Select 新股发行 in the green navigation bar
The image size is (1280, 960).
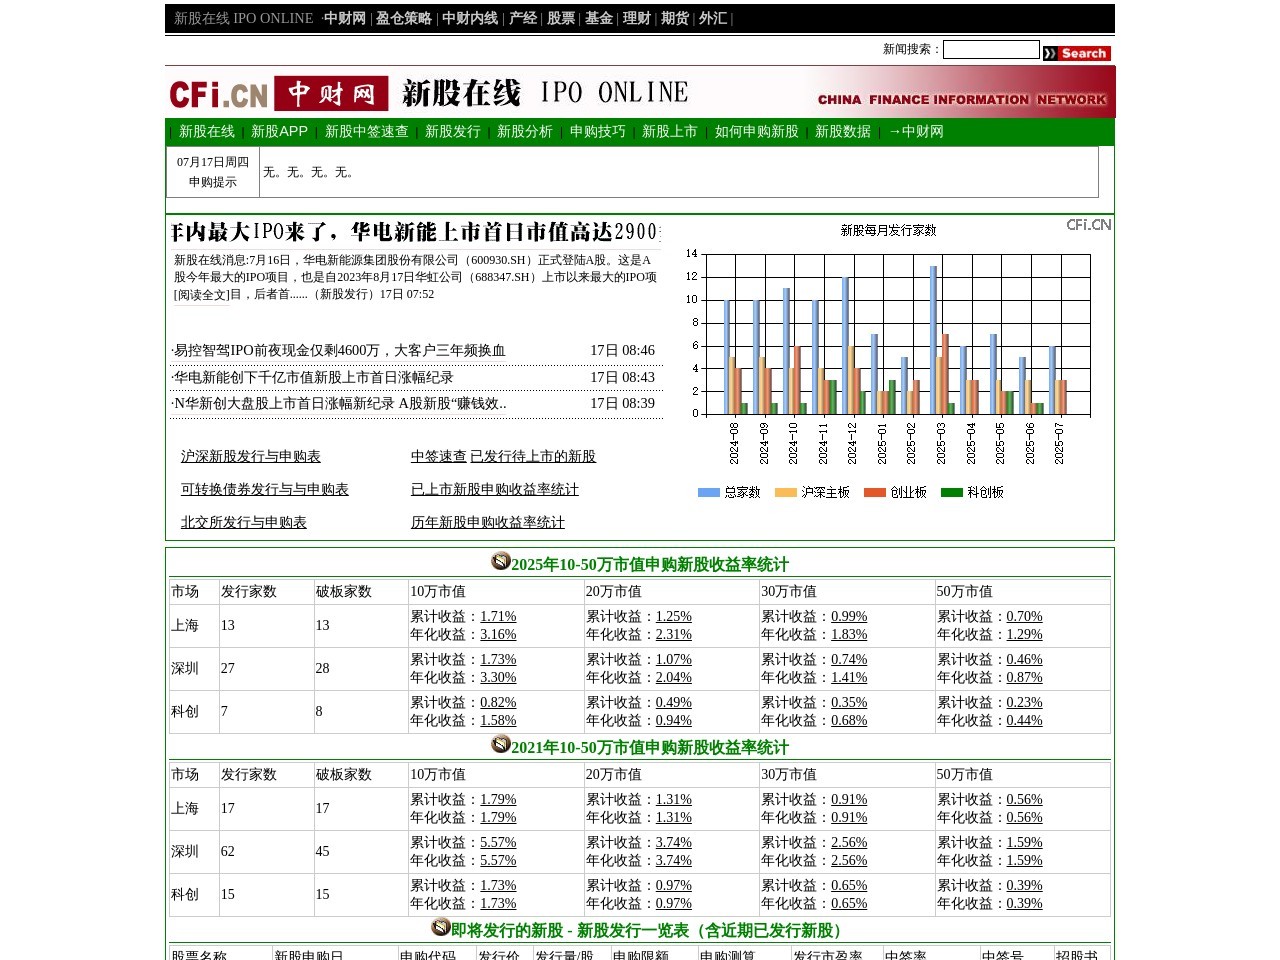(x=452, y=131)
